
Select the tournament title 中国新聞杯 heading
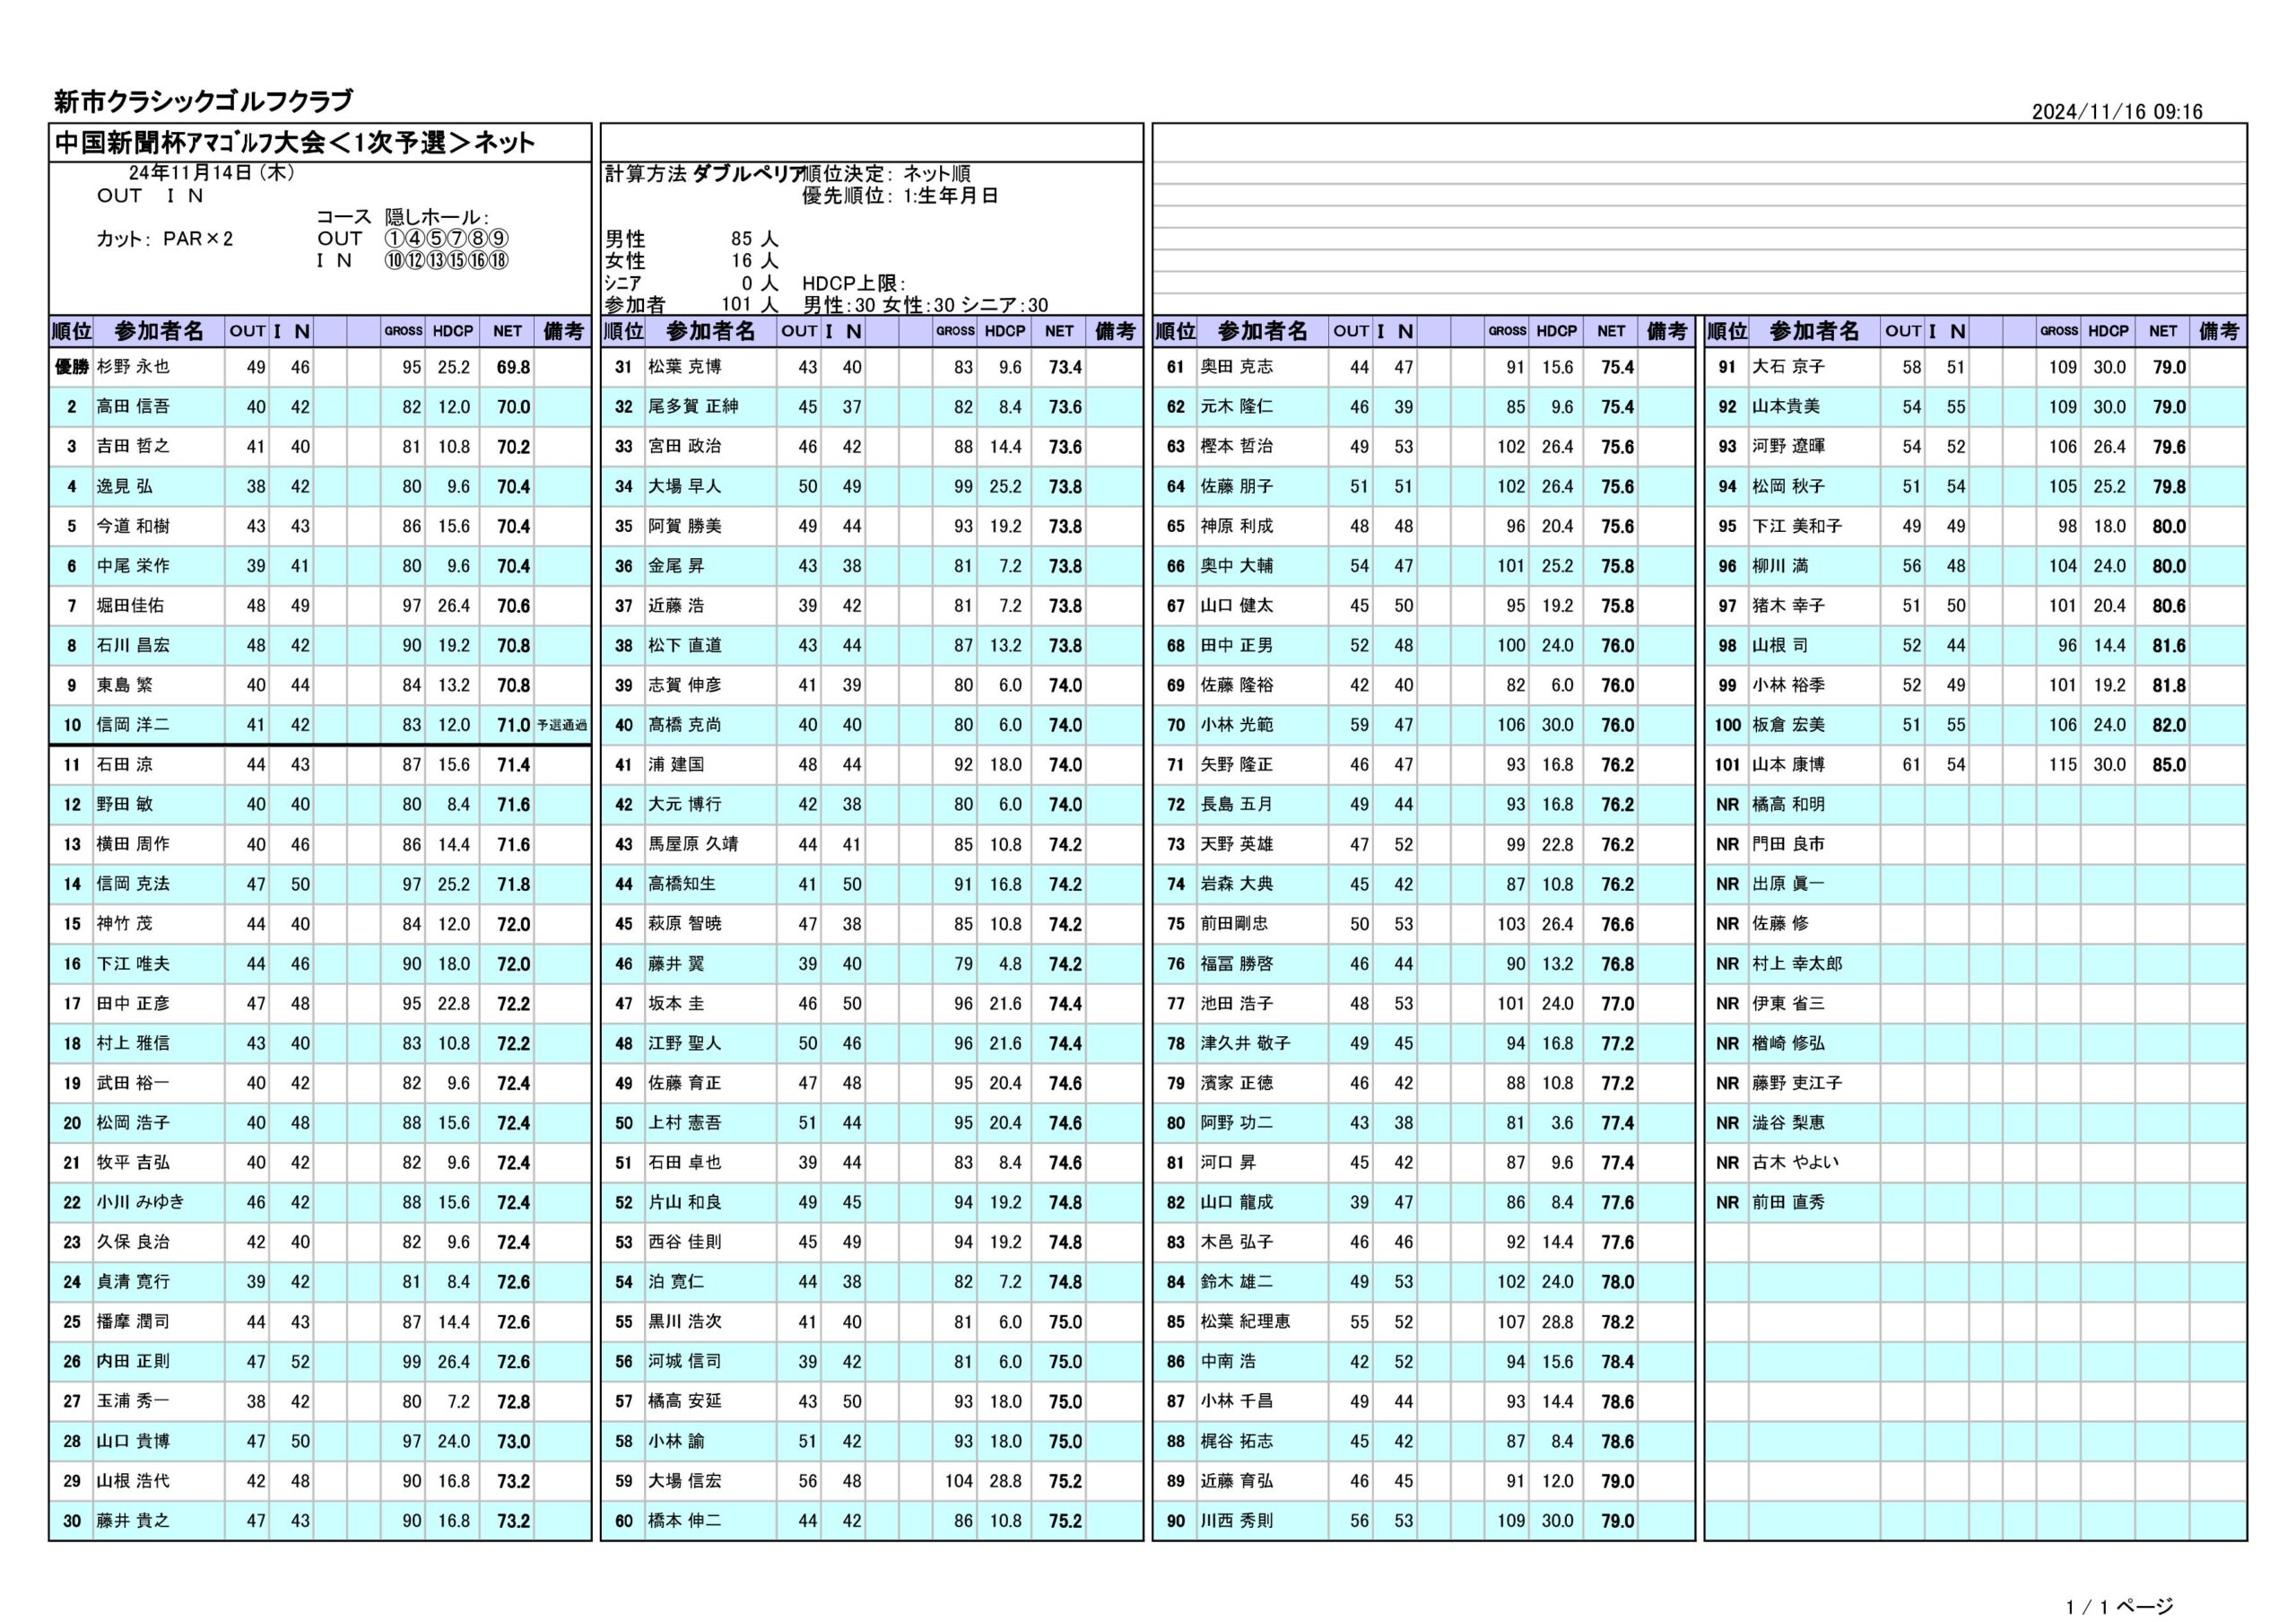coord(294,143)
